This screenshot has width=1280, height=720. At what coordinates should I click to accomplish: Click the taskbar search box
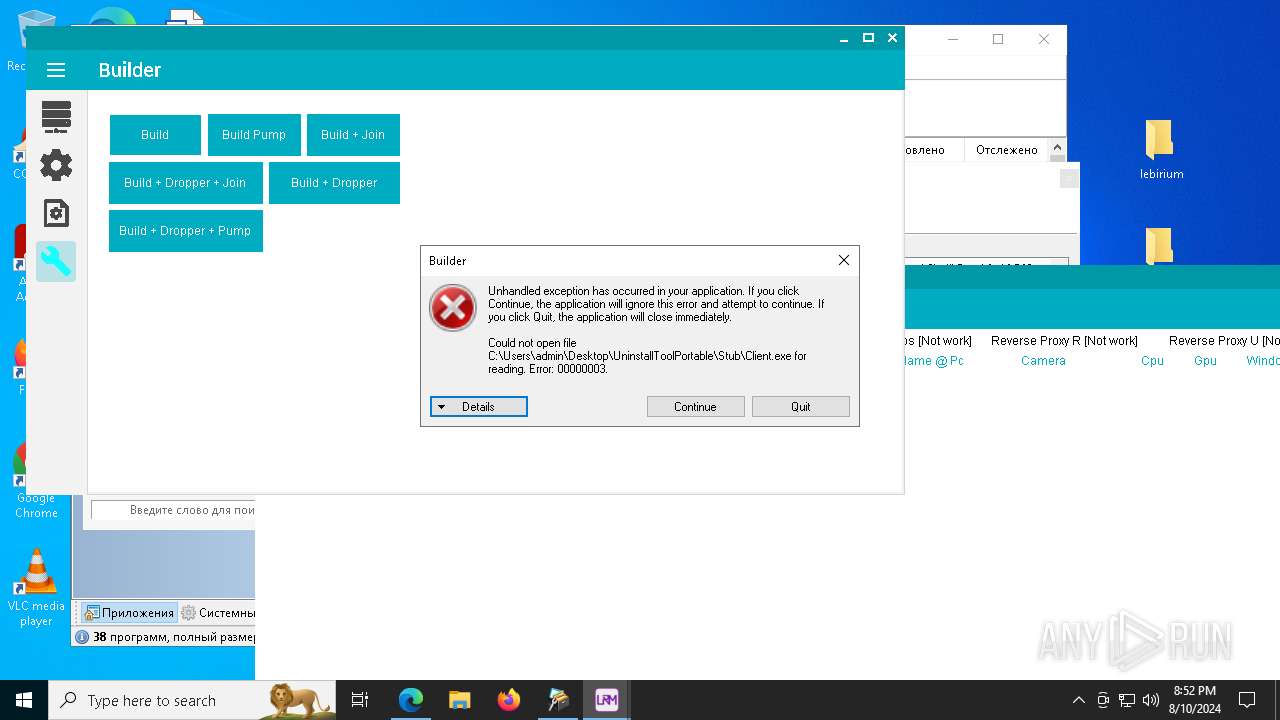pyautogui.click(x=192, y=700)
